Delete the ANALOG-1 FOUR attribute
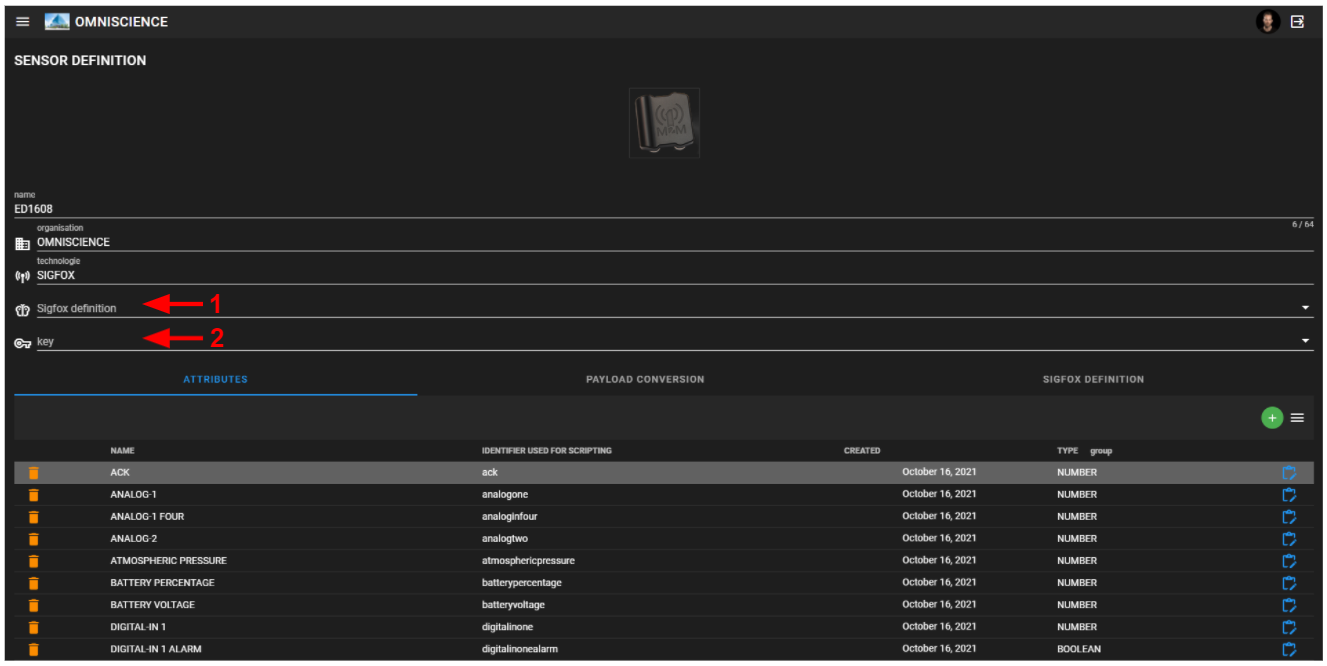The height and width of the screenshot is (666, 1327). click(x=33, y=517)
